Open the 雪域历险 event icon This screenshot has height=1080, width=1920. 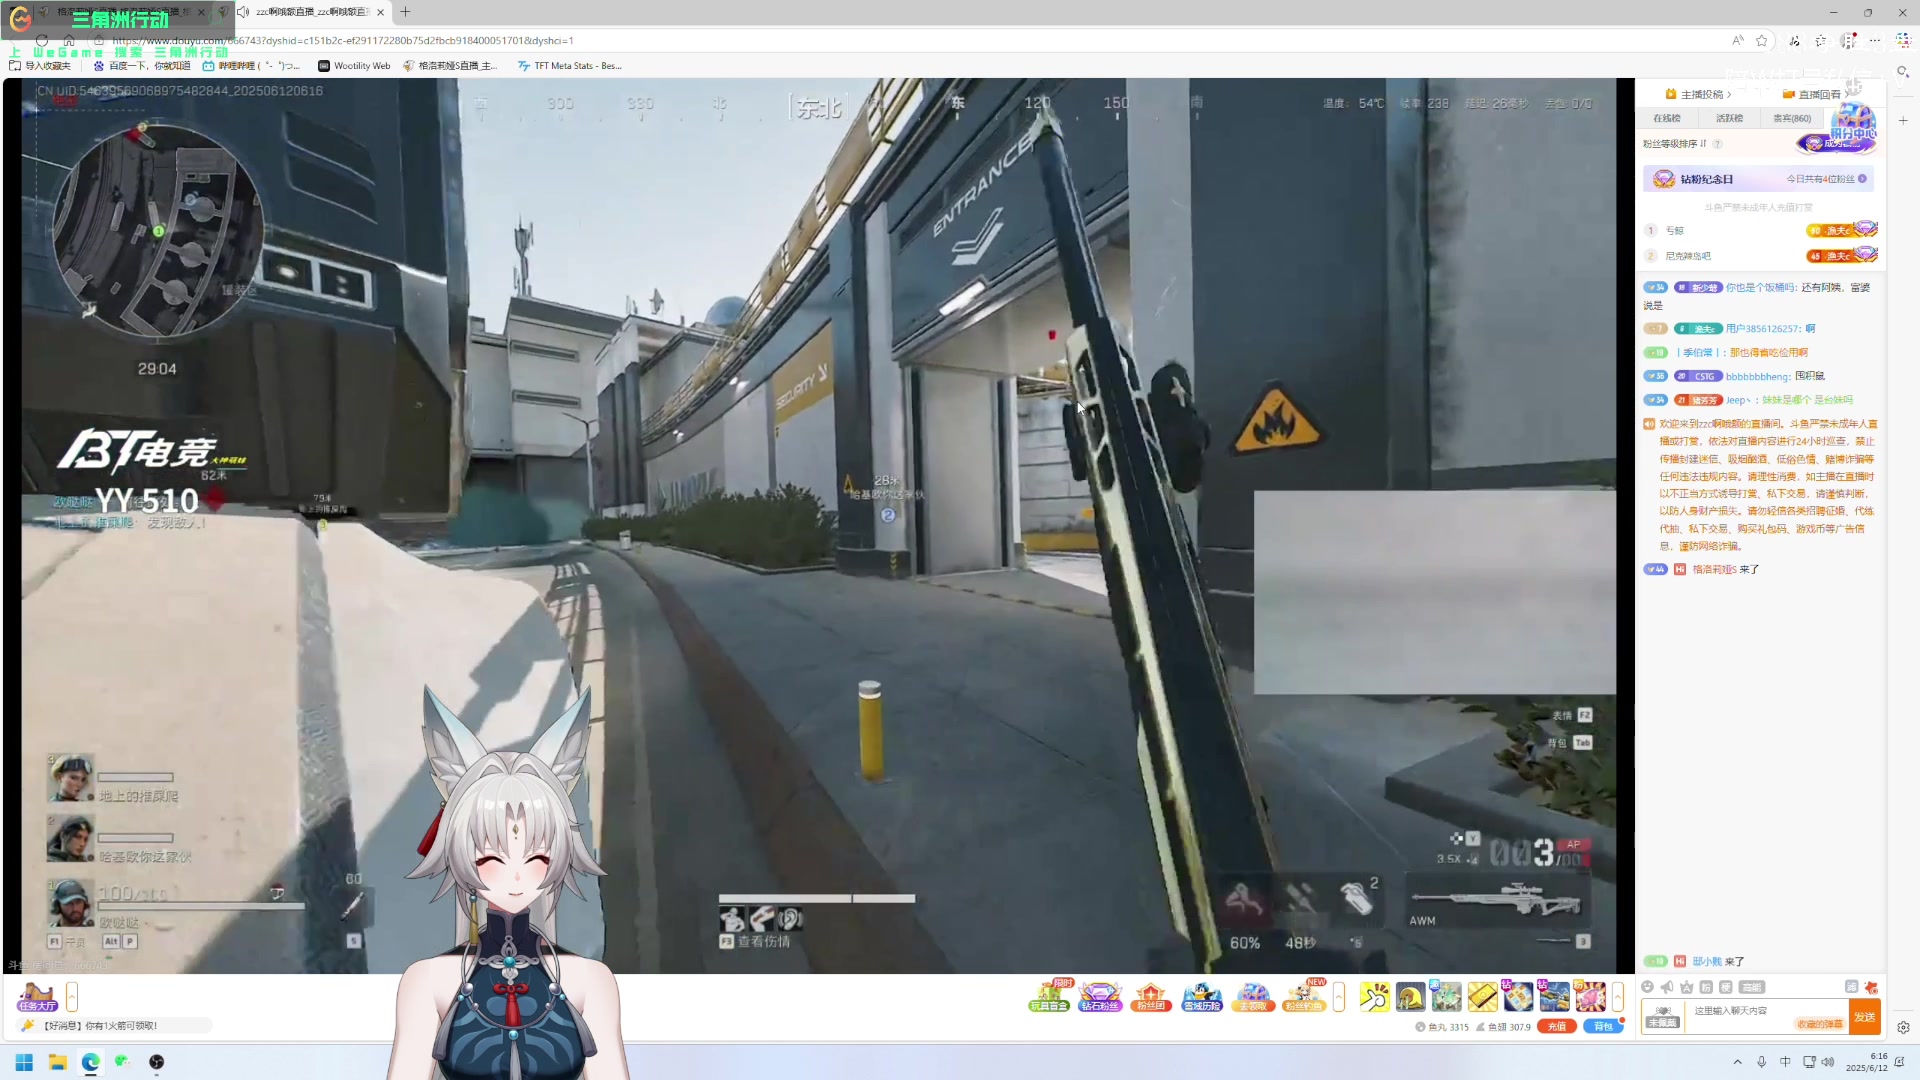(1202, 996)
